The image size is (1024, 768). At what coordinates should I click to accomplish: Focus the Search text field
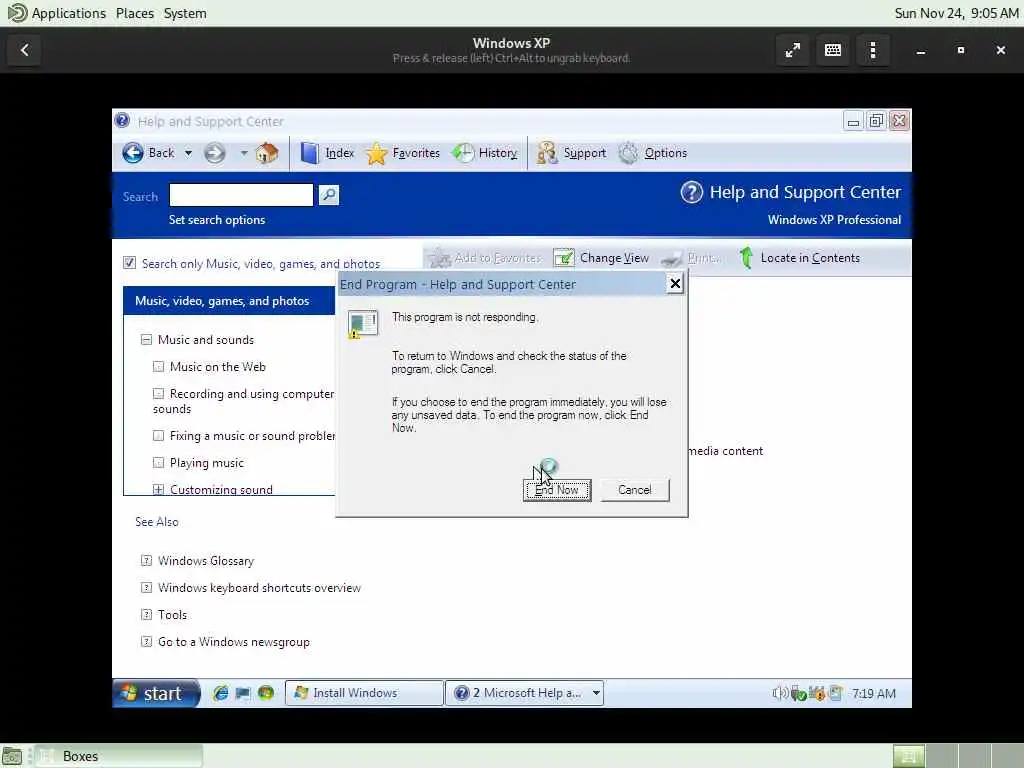coord(241,195)
